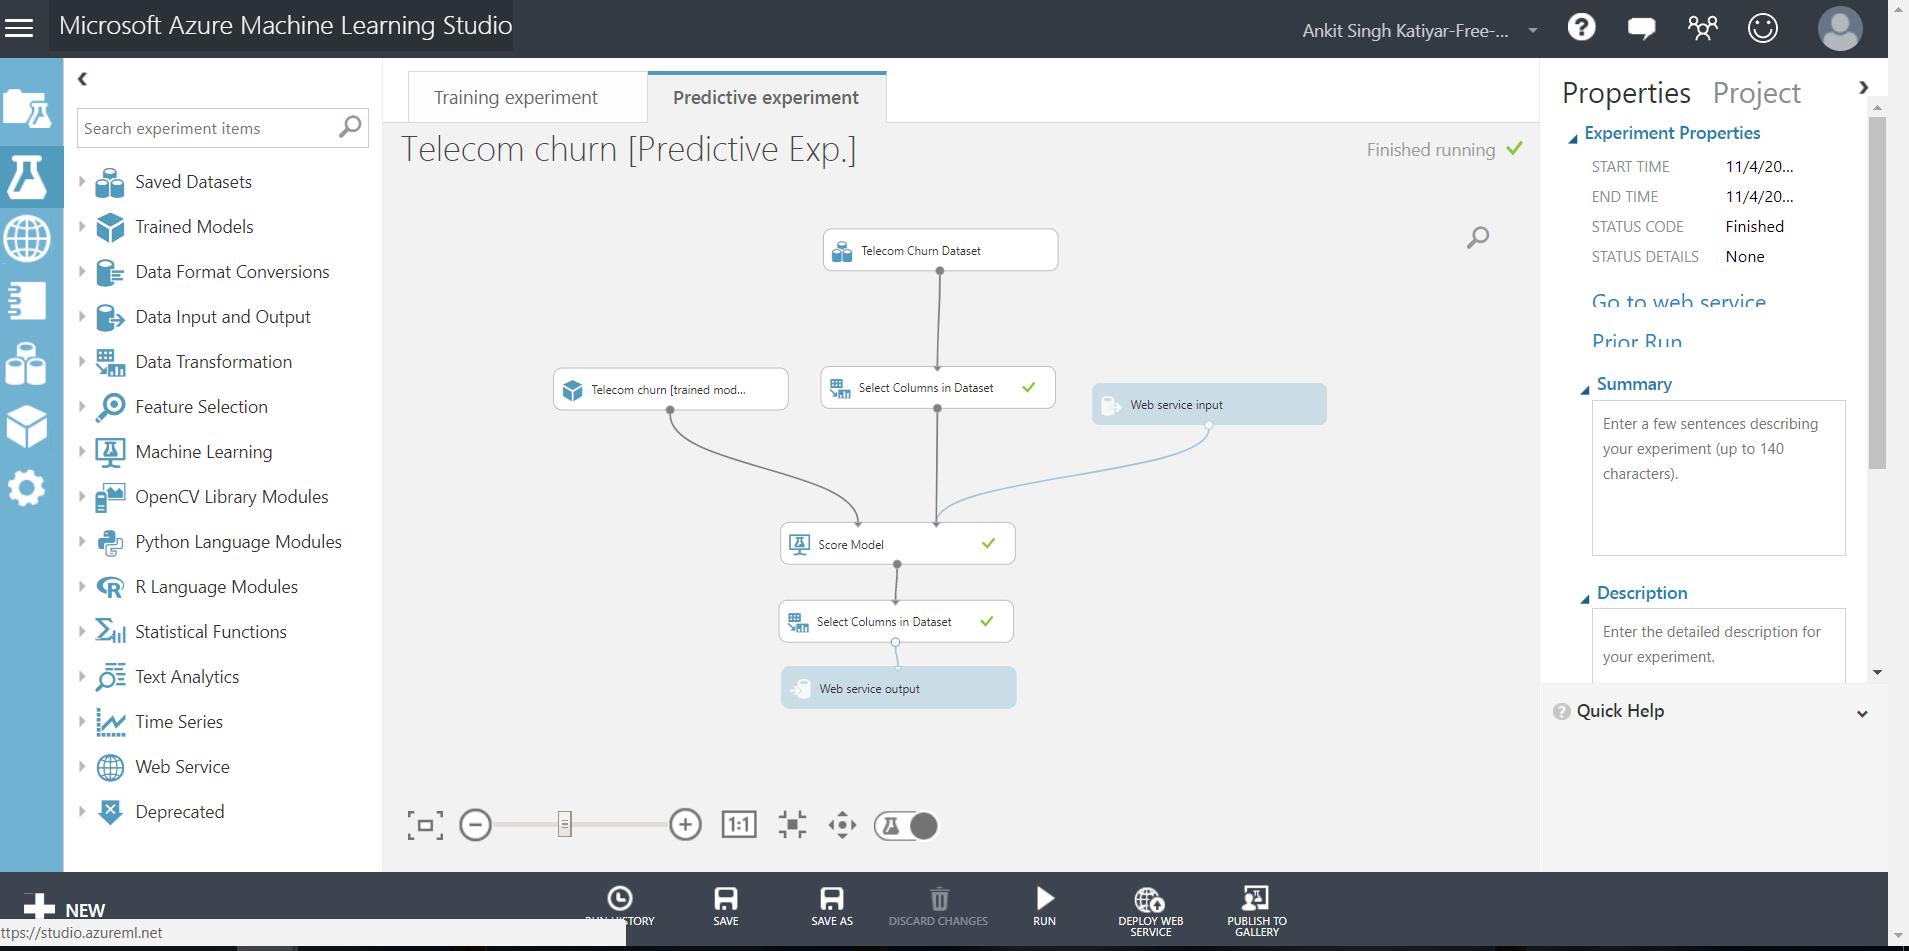1909x951 pixels.
Task: Open the Datasets sidebar icon
Action: coord(27,363)
